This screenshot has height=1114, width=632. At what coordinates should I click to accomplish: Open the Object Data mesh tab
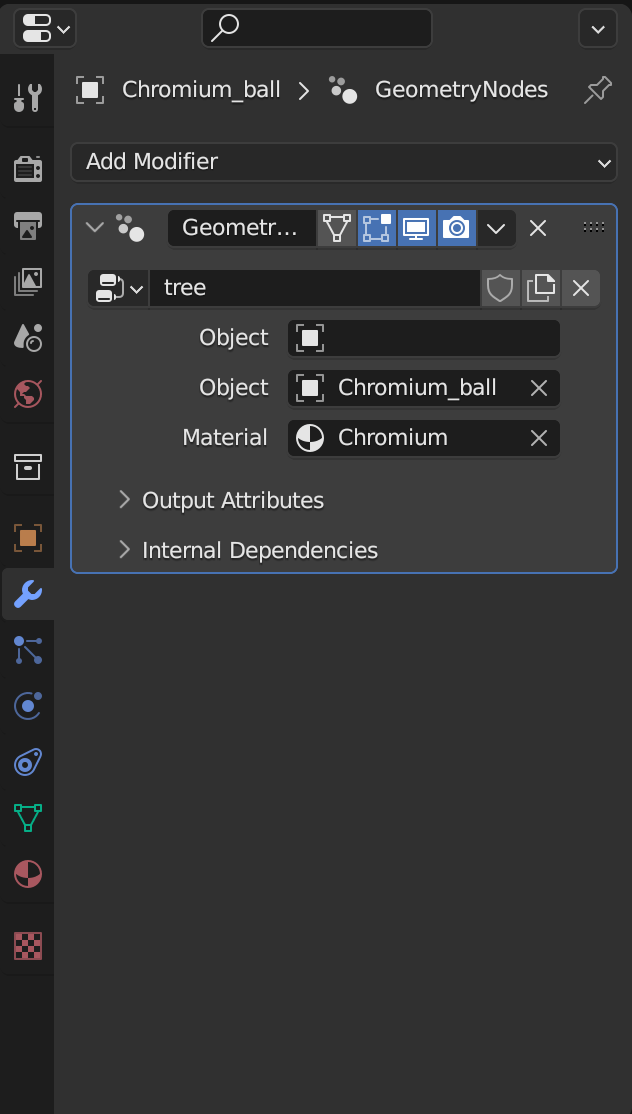coord(28,818)
